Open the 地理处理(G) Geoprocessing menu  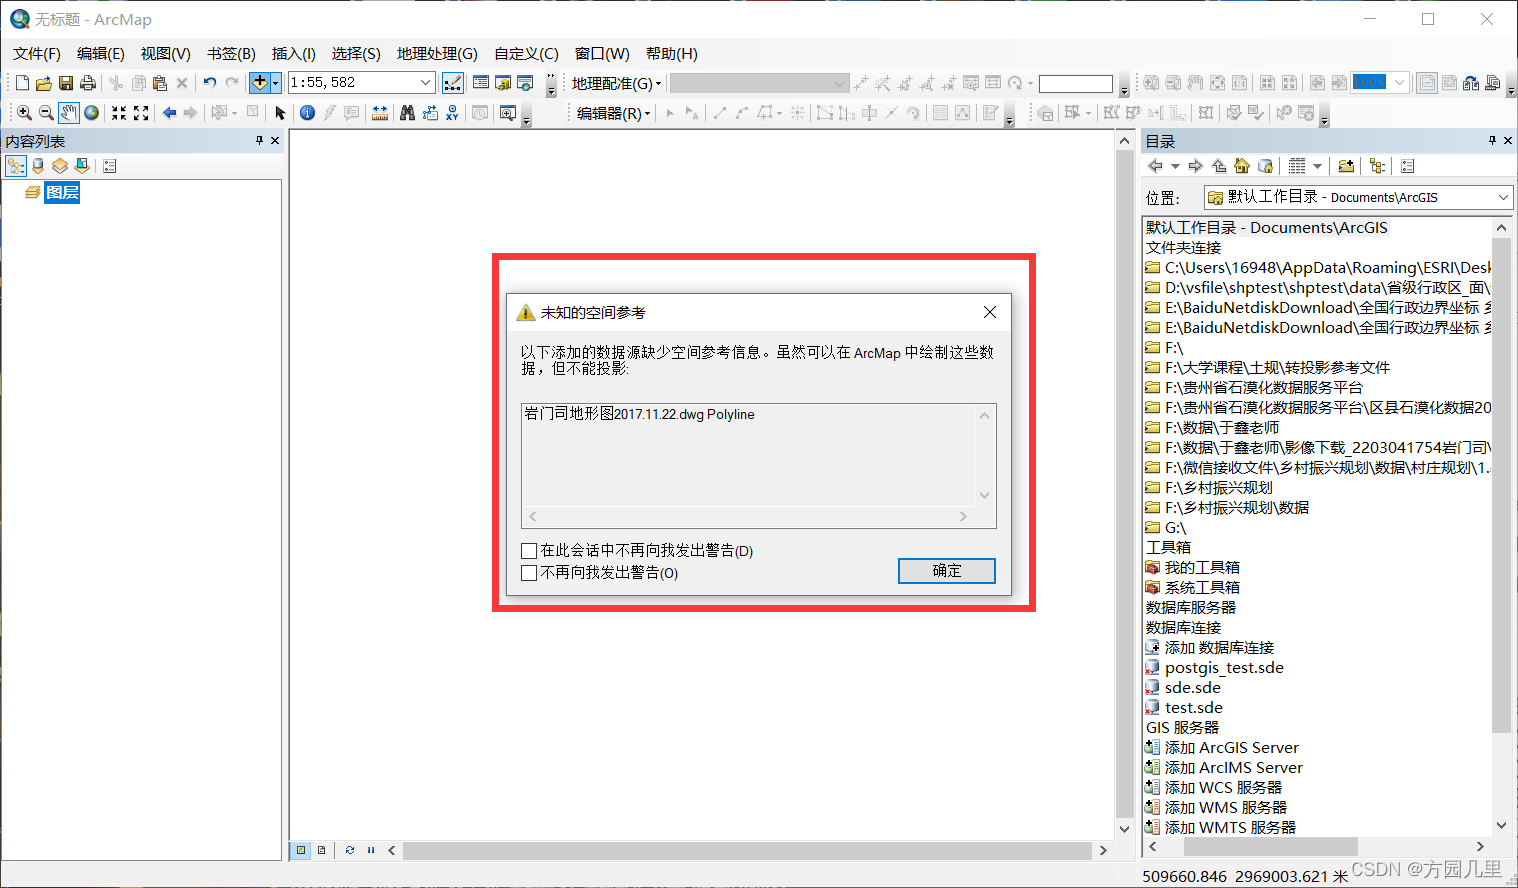tap(437, 54)
